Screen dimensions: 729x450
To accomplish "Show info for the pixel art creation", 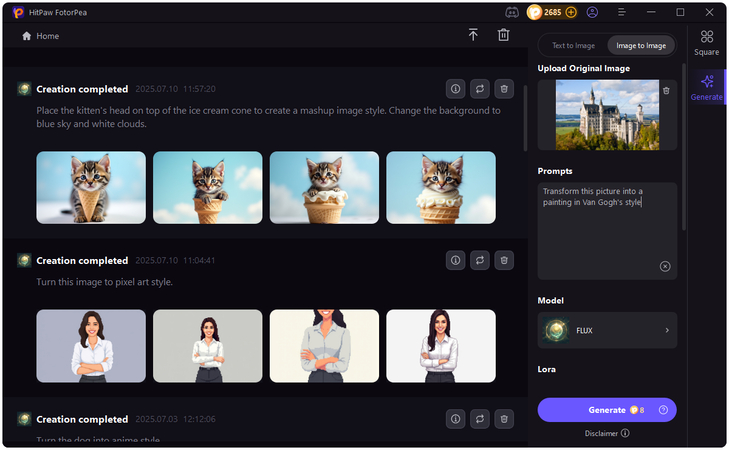I will [x=455, y=260].
